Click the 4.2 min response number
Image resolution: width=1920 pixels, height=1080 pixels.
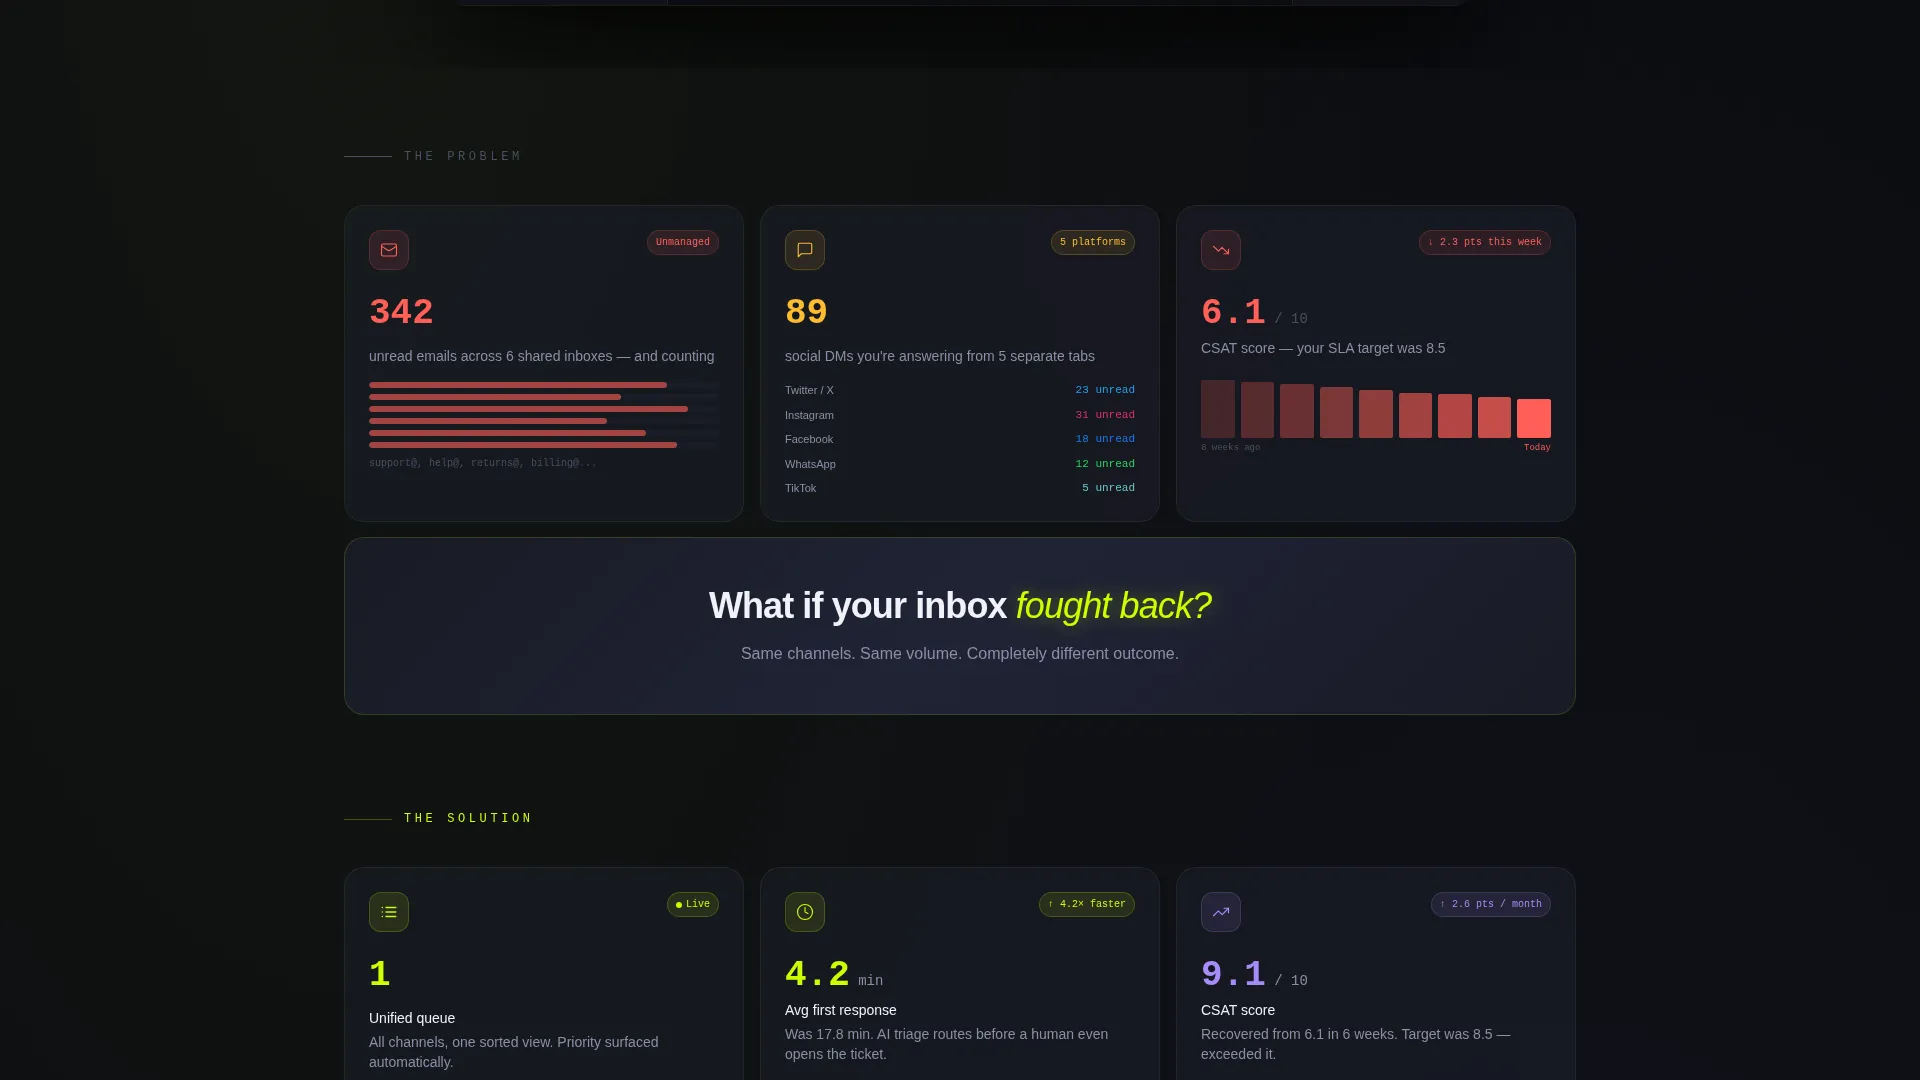pyautogui.click(x=817, y=974)
